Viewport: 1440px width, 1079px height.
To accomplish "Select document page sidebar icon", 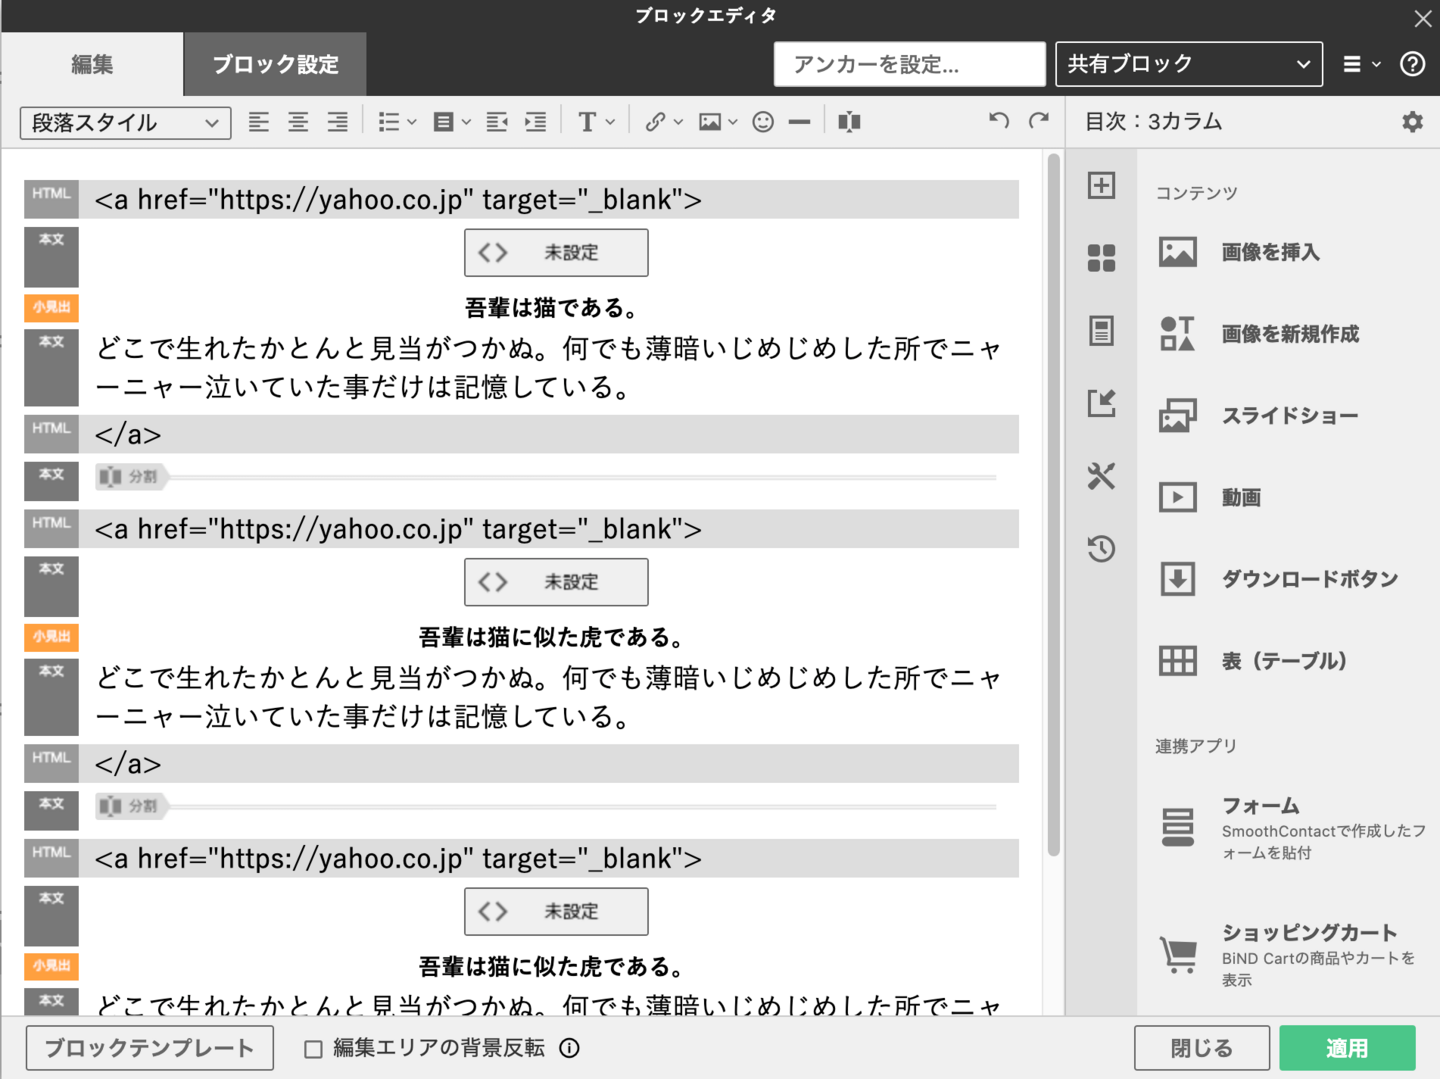I will tap(1101, 330).
